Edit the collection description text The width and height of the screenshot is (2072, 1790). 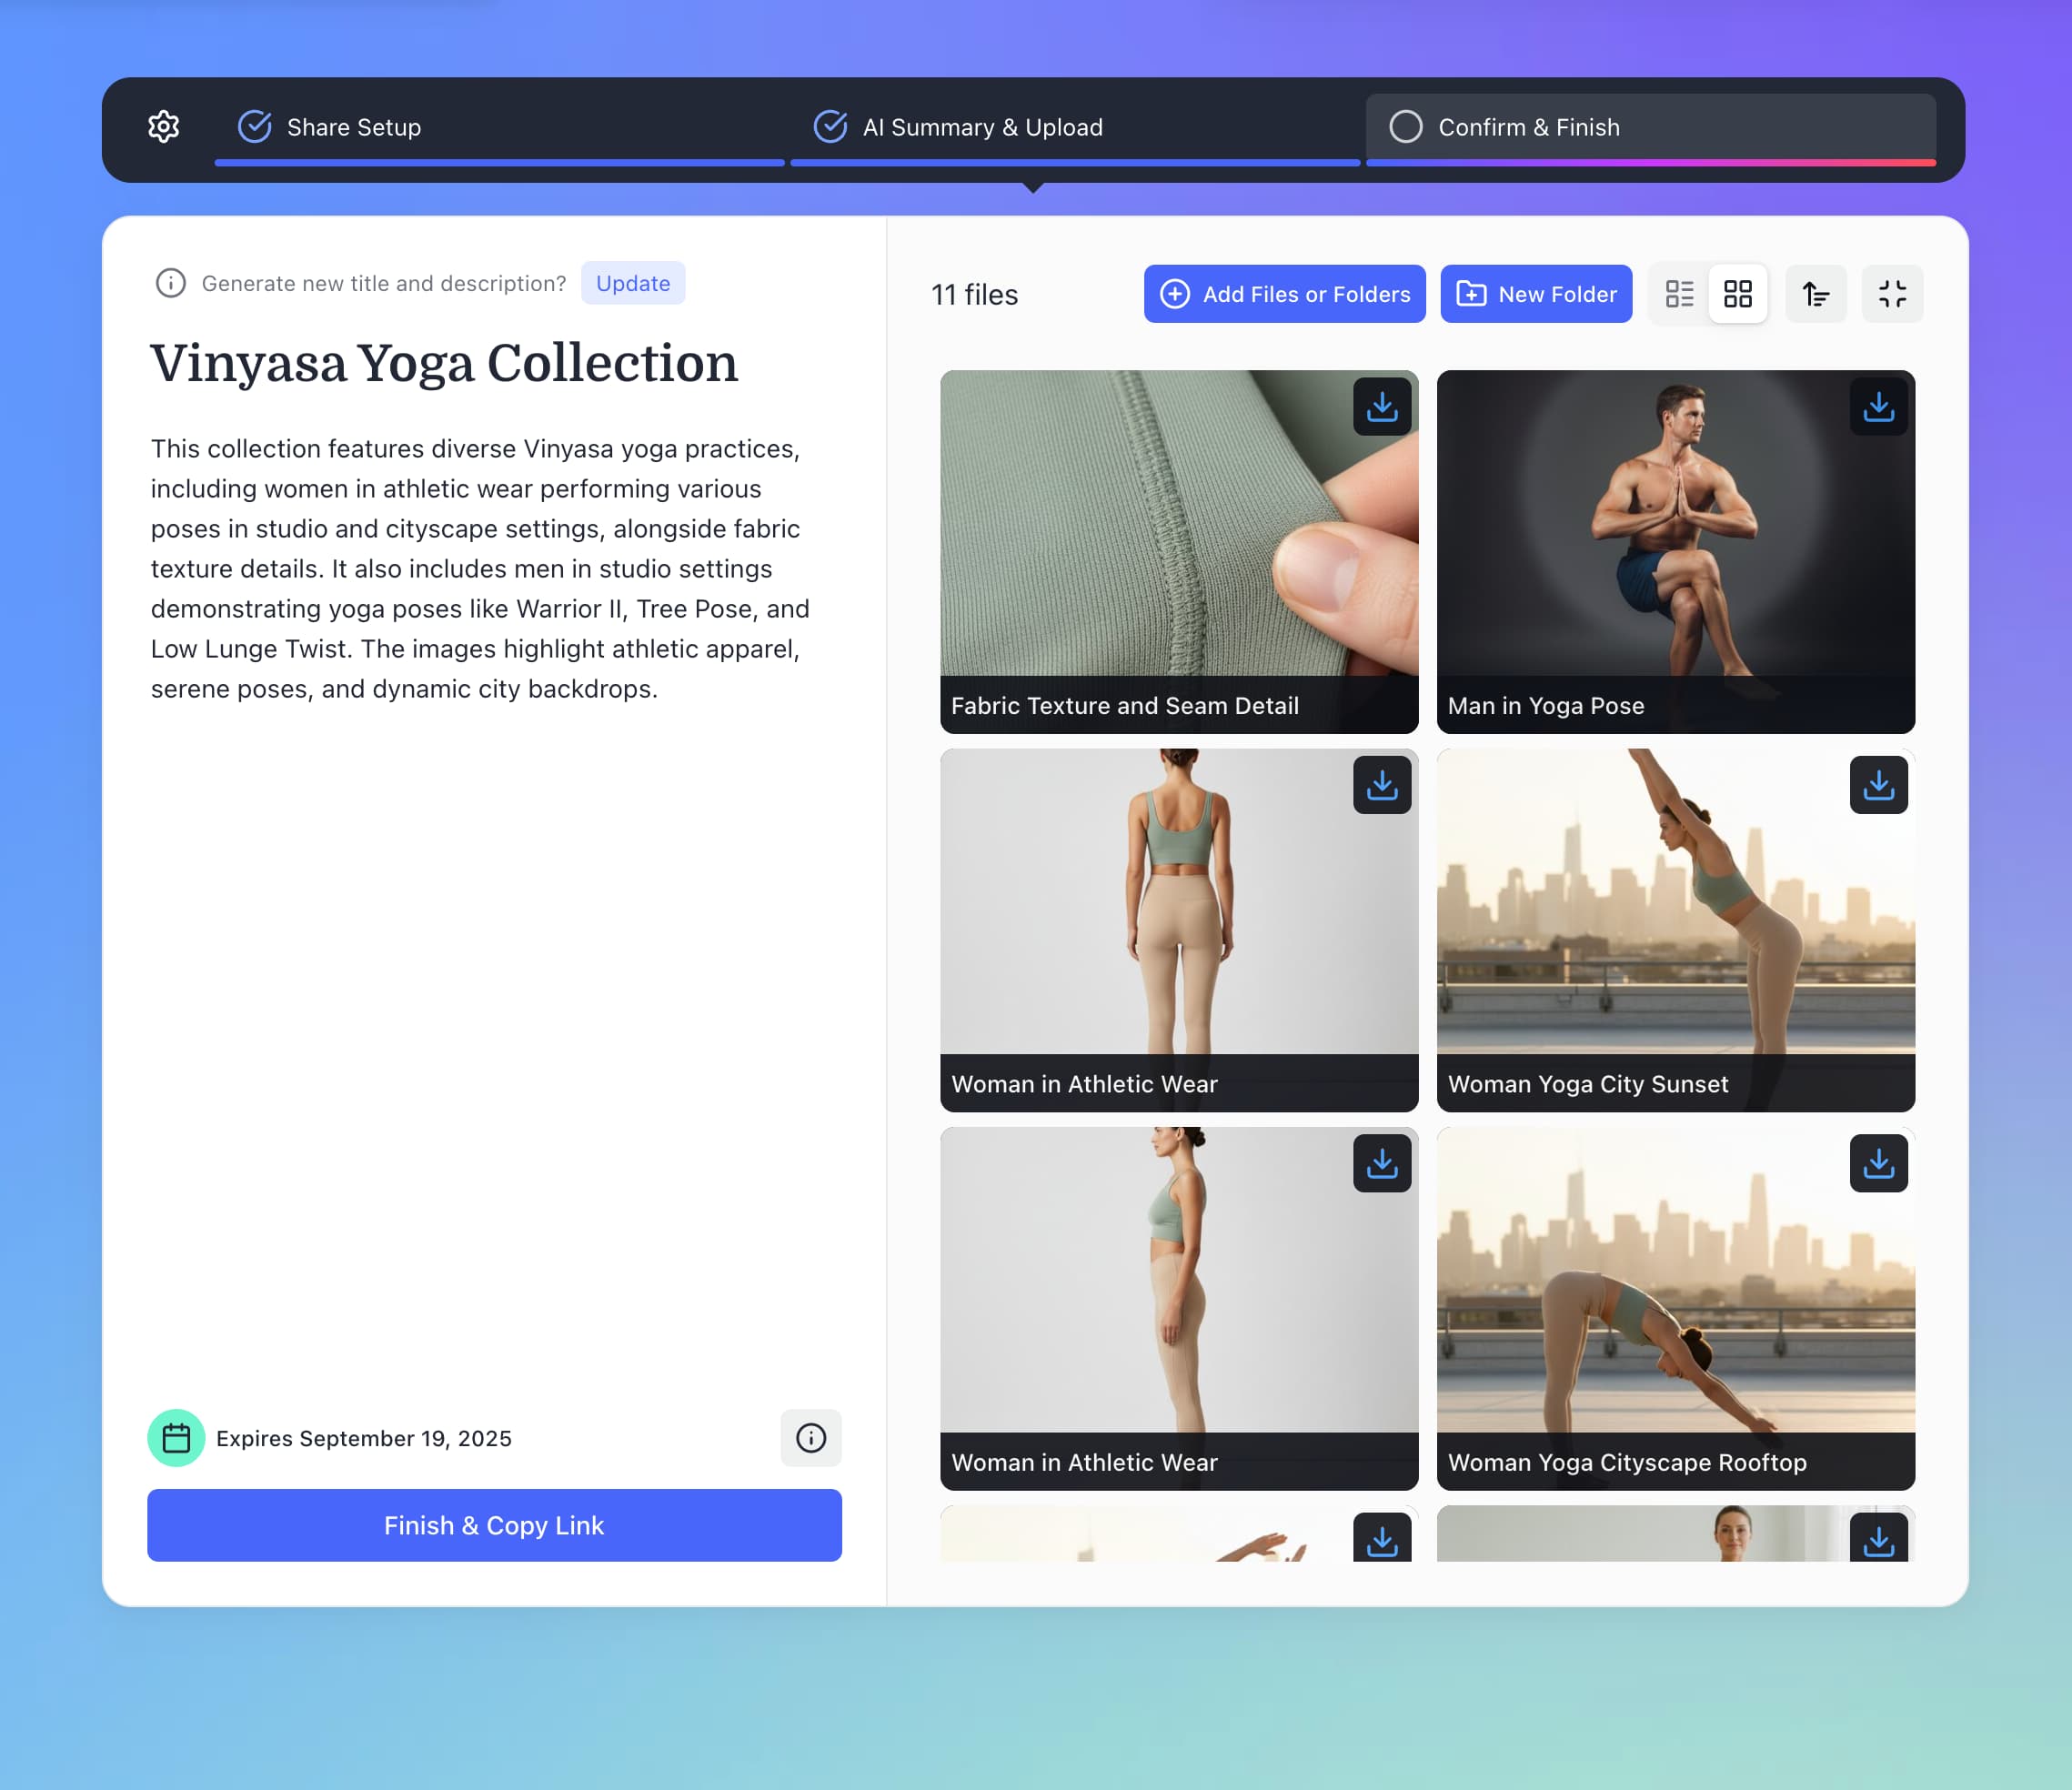point(481,569)
